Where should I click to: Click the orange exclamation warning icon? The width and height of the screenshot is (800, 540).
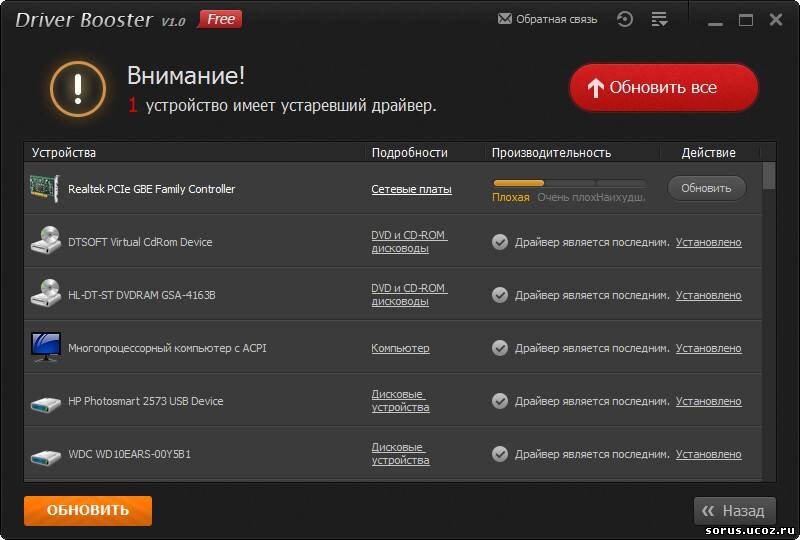[x=78, y=89]
